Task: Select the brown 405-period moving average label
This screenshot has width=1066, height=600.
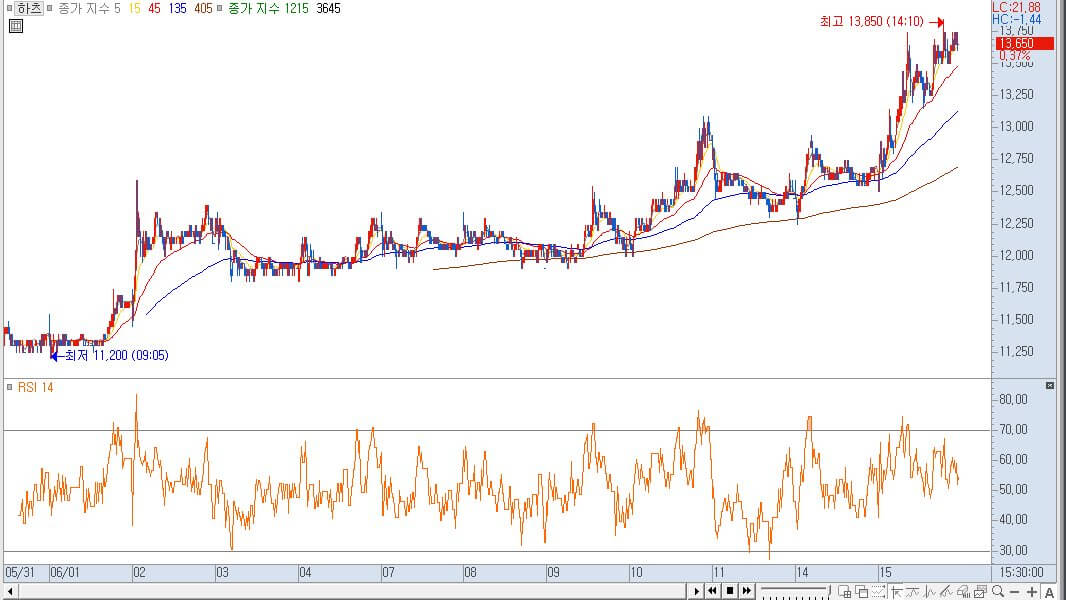Action: click(x=203, y=8)
